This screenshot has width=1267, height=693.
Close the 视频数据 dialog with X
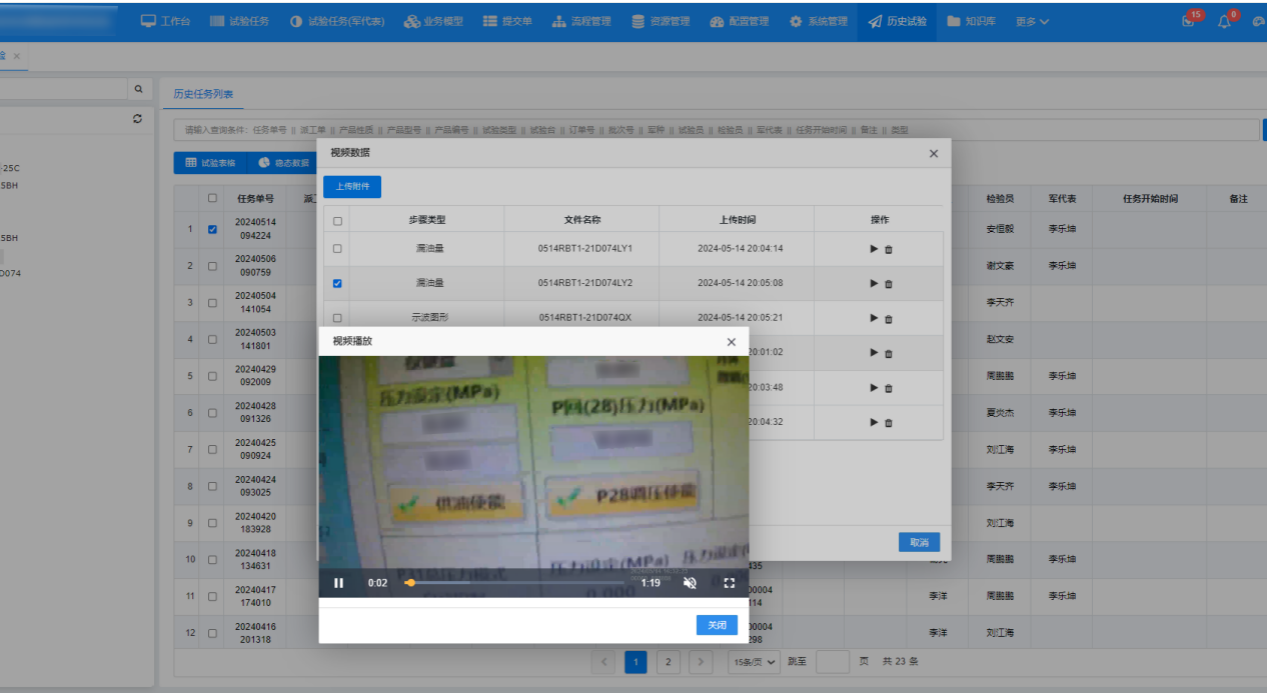934,153
